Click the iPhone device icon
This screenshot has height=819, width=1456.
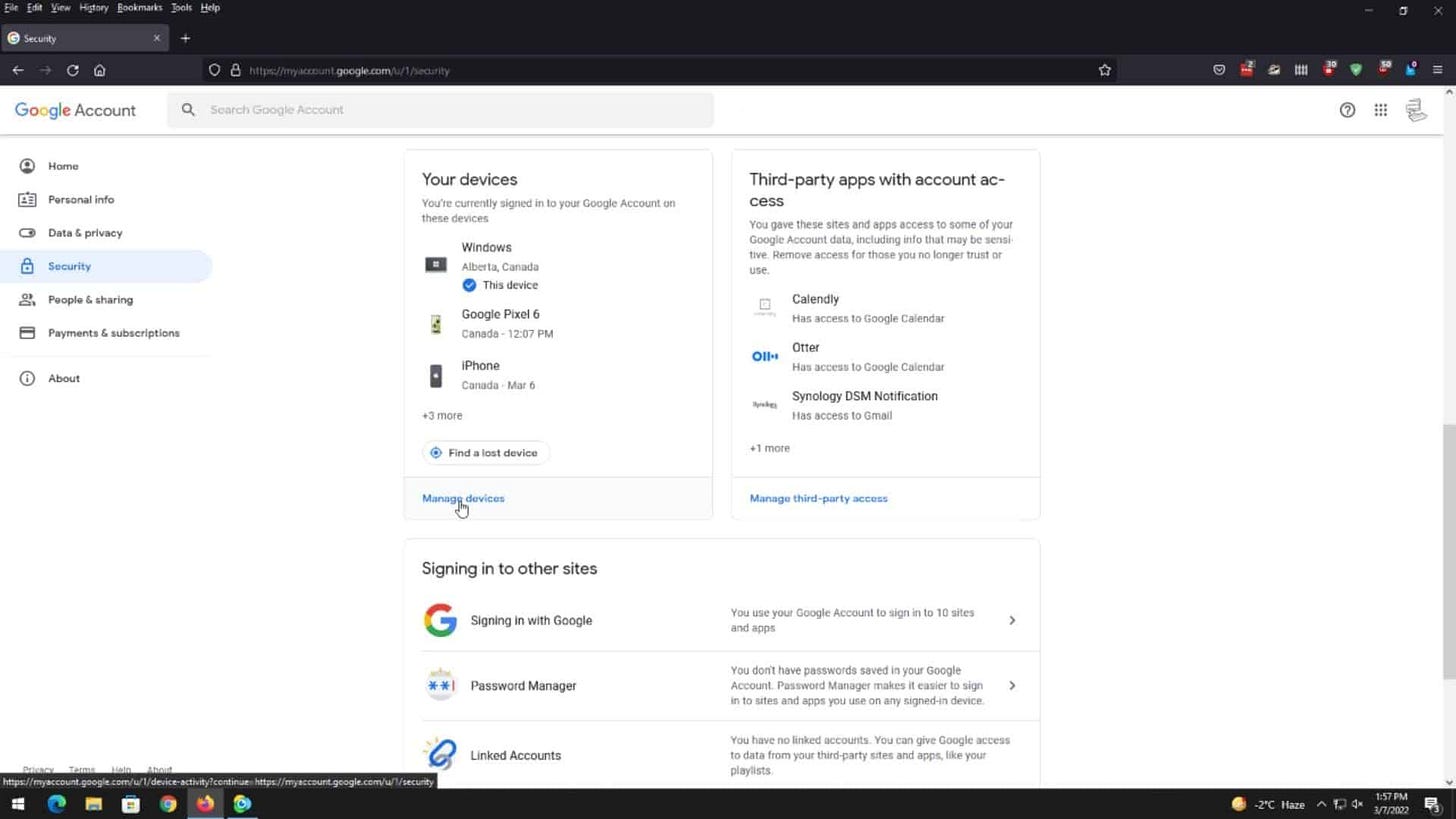click(435, 375)
